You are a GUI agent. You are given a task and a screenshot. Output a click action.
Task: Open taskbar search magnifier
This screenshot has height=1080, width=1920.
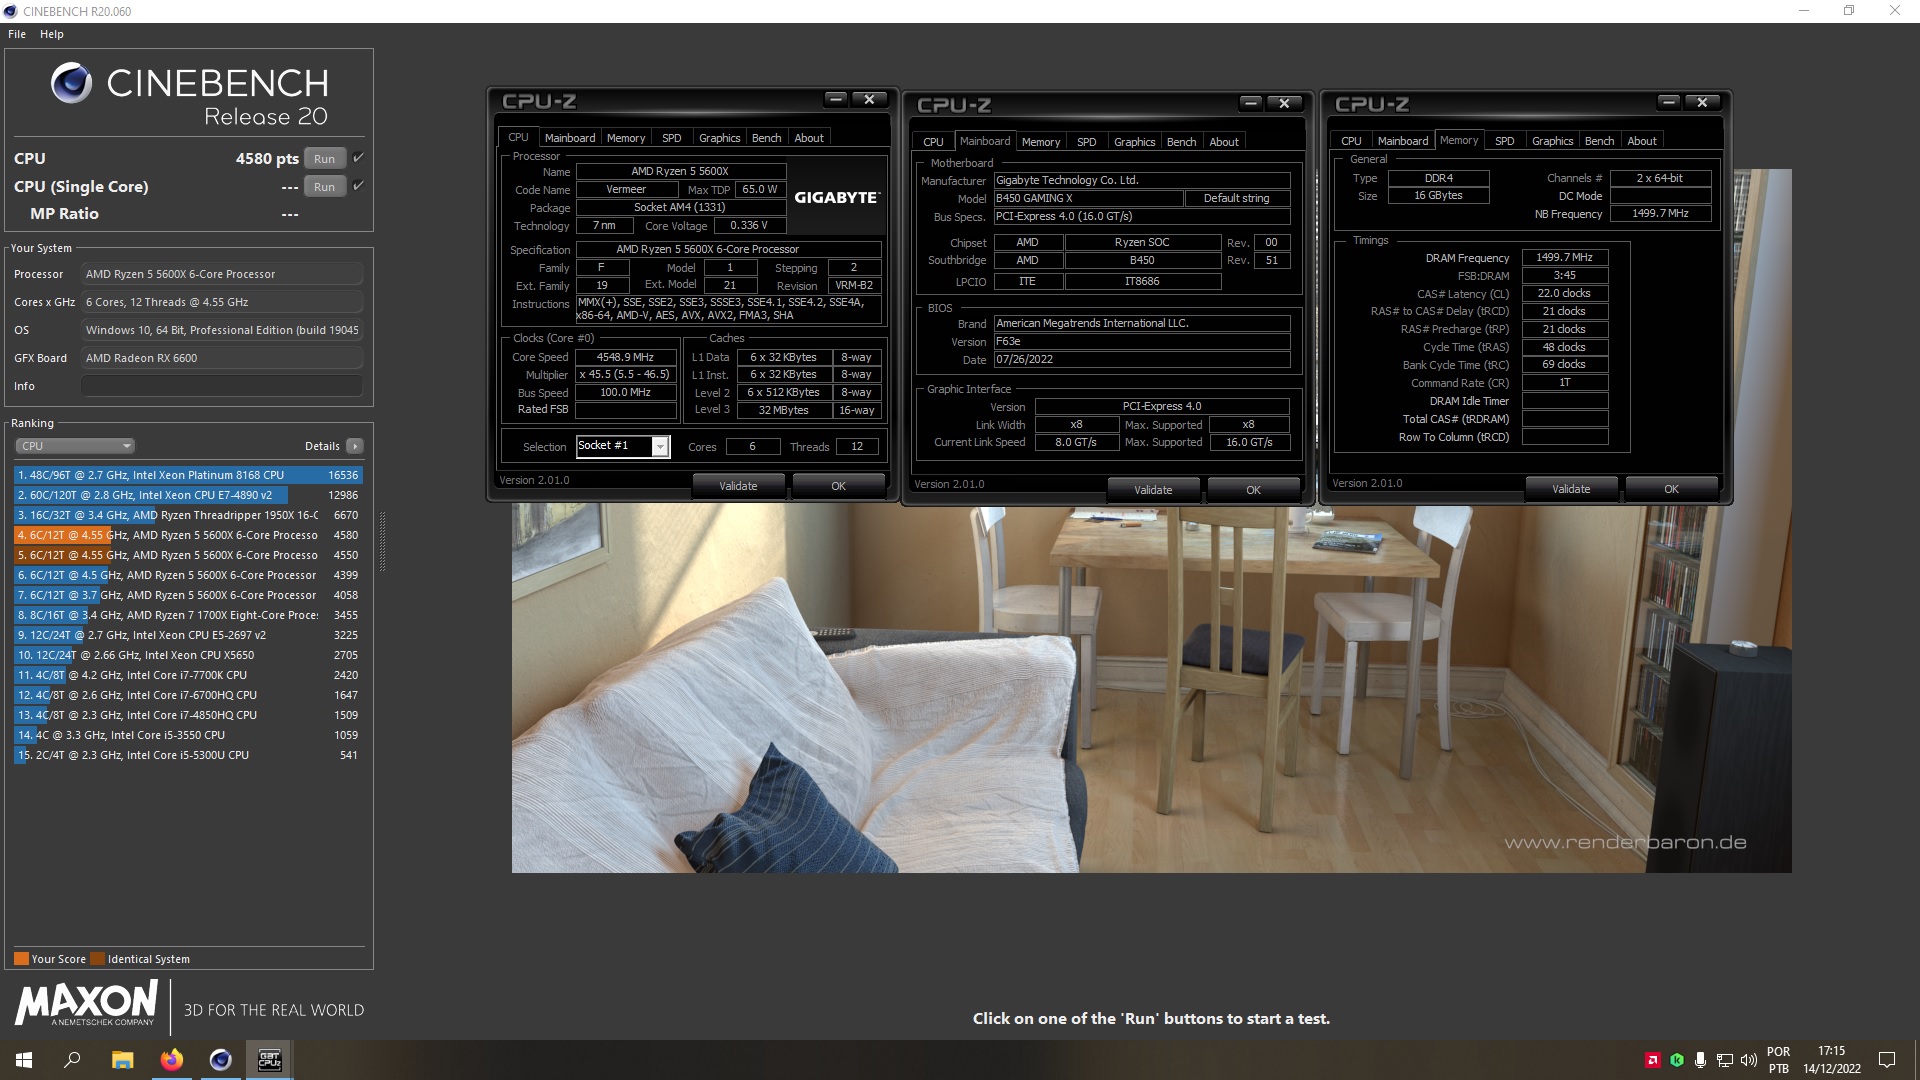pos(72,1060)
